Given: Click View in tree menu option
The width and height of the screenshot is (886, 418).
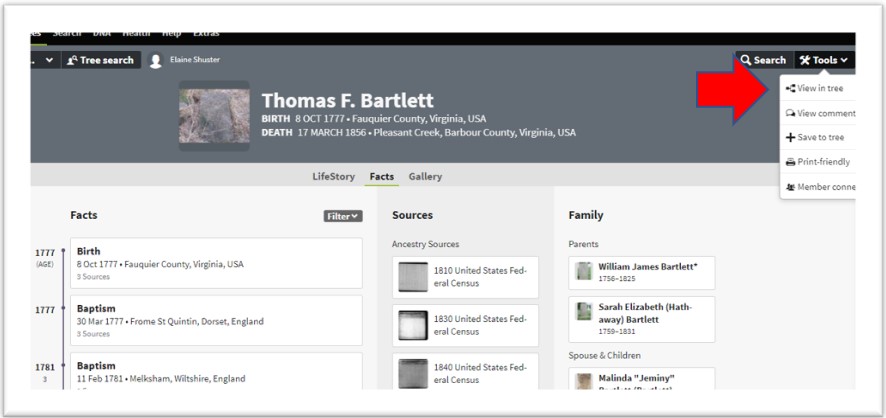Looking at the screenshot, I should tap(819, 88).
